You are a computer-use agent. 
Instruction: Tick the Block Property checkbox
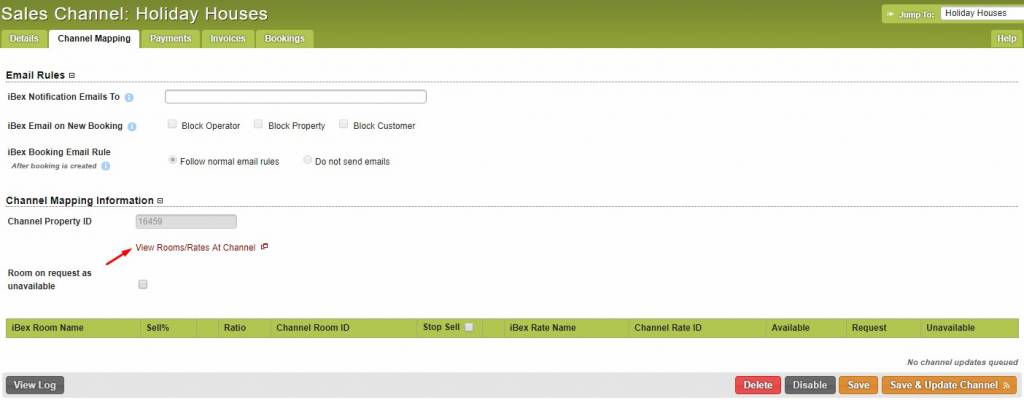[x=259, y=124]
